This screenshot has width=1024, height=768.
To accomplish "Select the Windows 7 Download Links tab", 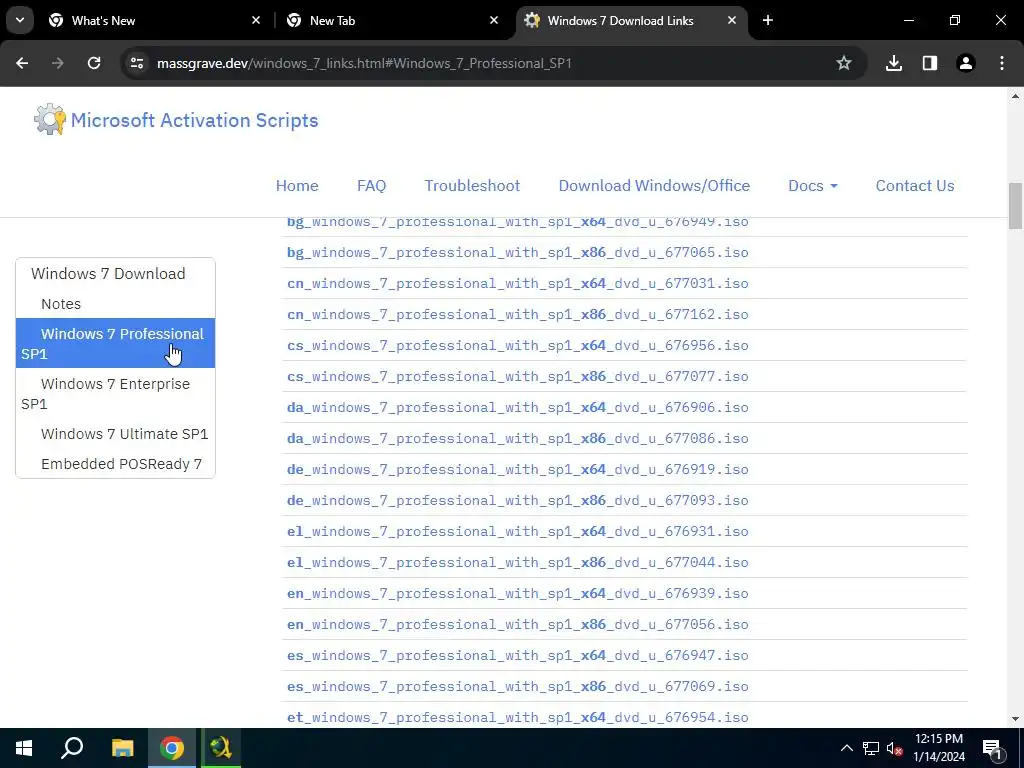I will [x=631, y=21].
